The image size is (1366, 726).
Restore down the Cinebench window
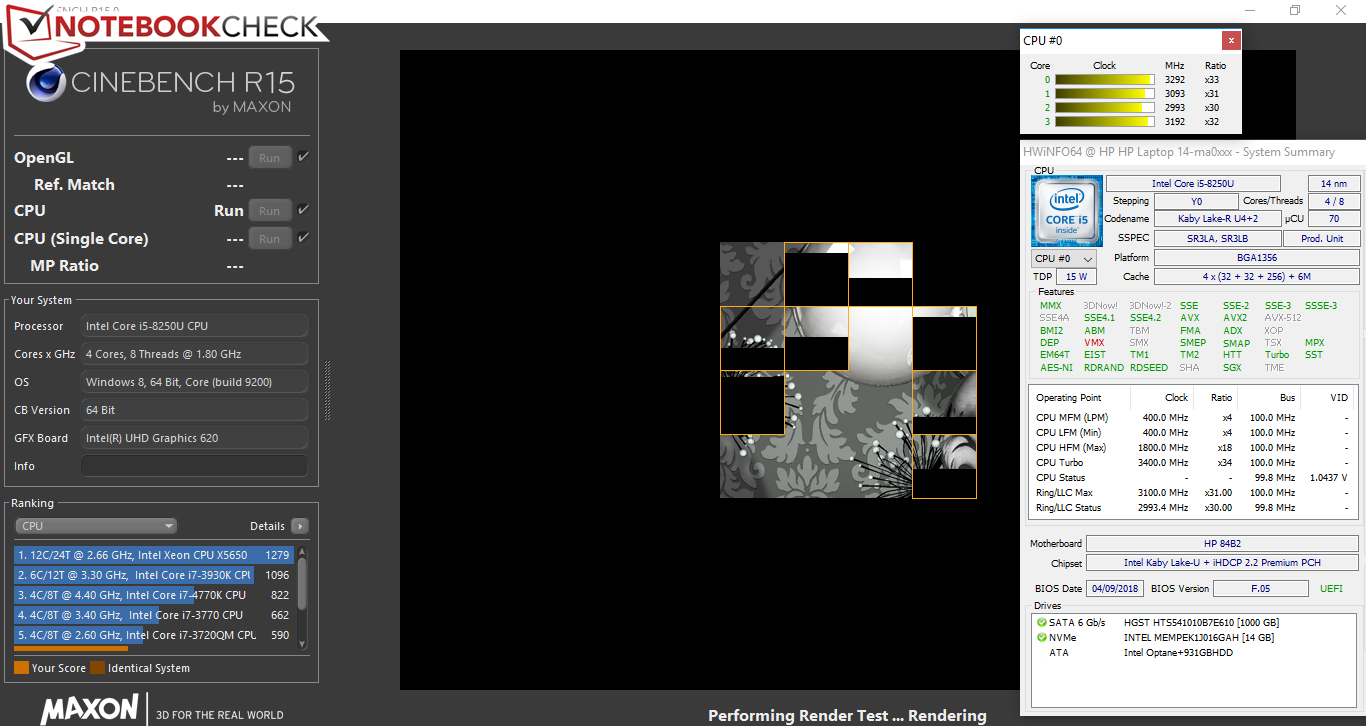coord(1295,10)
